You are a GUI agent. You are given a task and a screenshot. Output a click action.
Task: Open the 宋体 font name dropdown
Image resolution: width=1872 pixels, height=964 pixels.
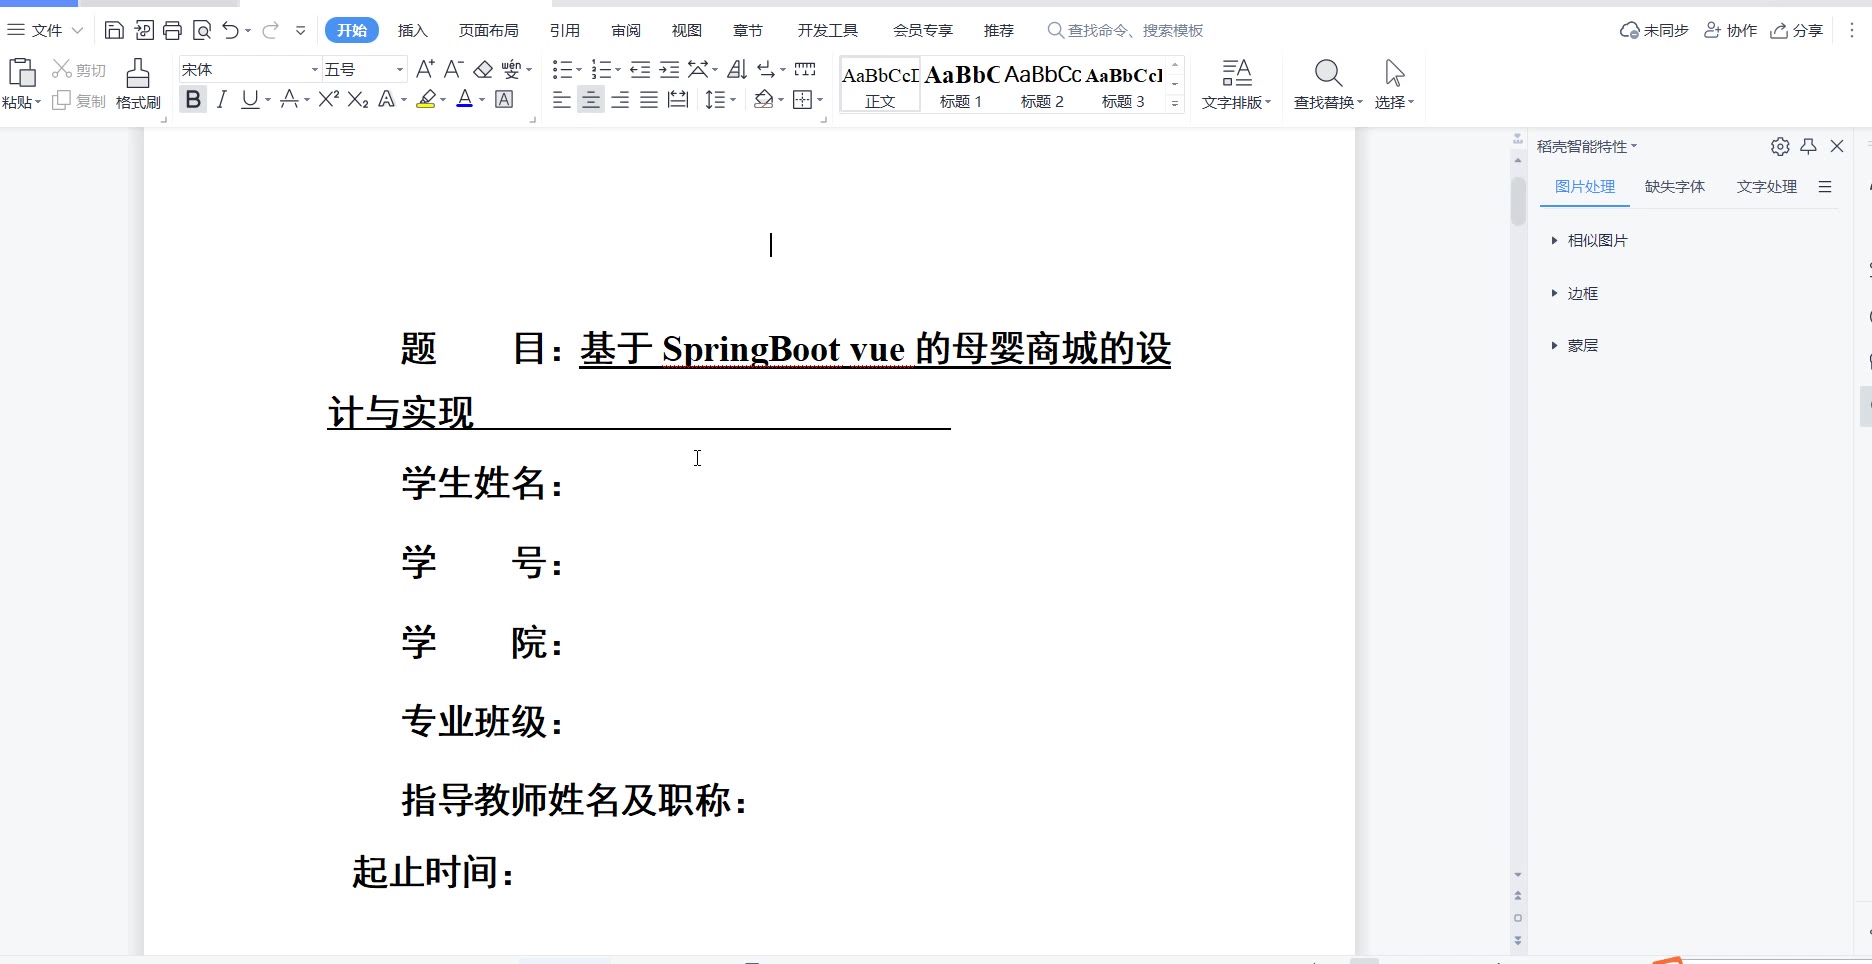pos(314,69)
